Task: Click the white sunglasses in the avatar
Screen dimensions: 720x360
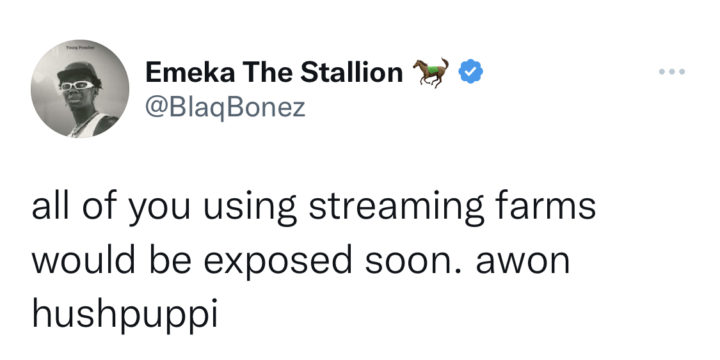Action: (77, 85)
